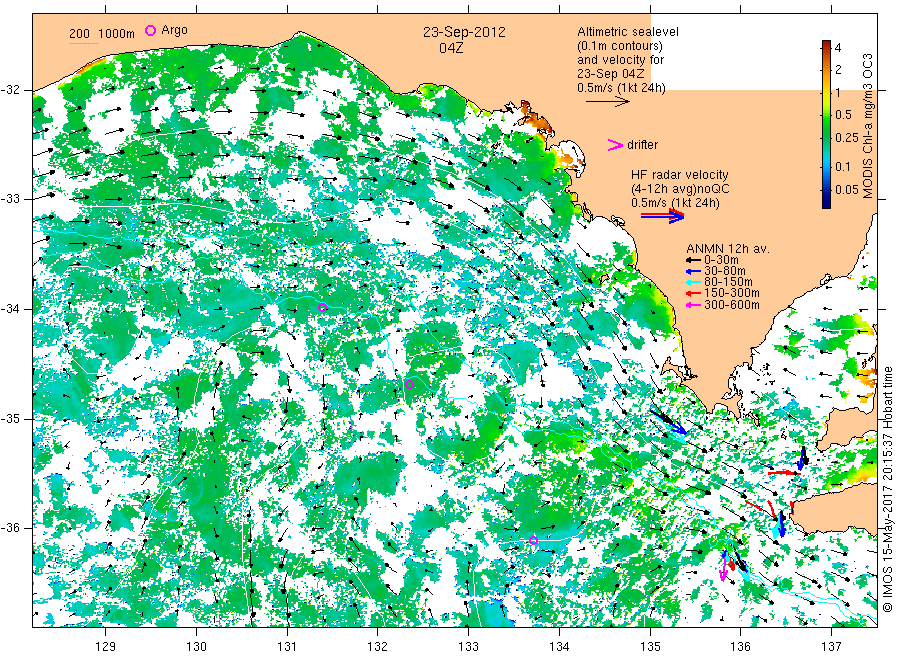Click the '134' longitude axis label

click(559, 647)
